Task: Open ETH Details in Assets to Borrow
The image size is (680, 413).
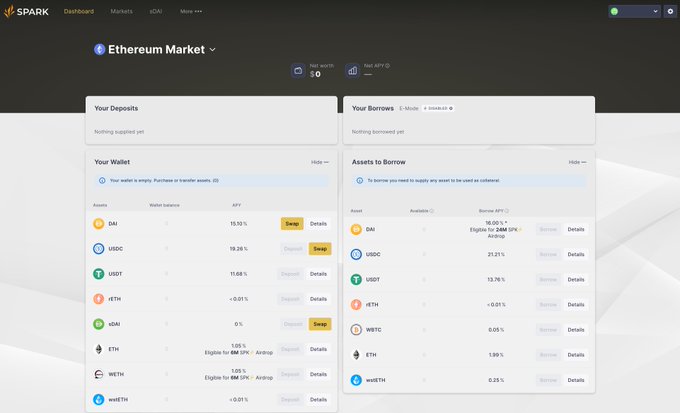Action: point(576,355)
